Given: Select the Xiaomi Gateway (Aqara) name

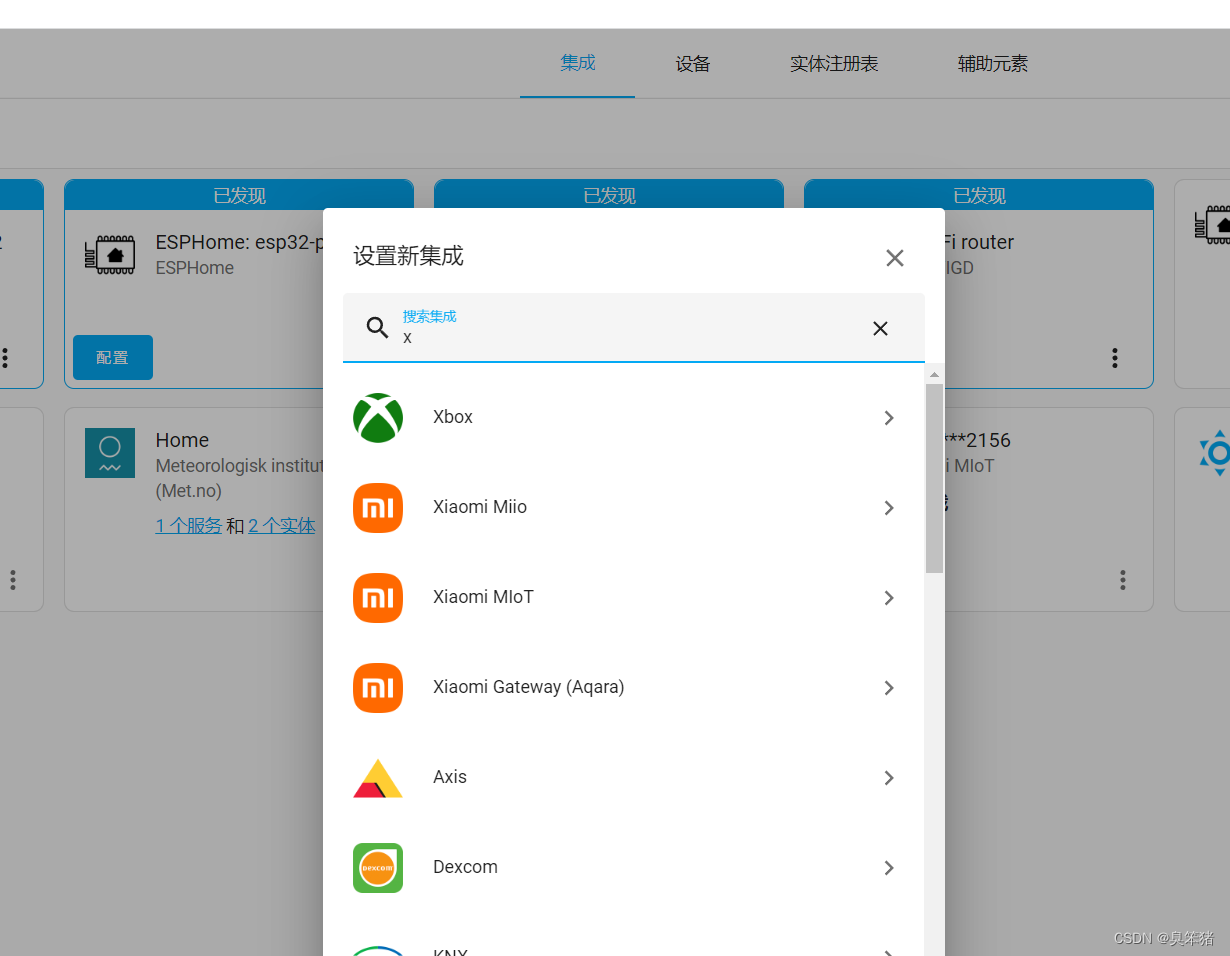Looking at the screenshot, I should (x=529, y=687).
